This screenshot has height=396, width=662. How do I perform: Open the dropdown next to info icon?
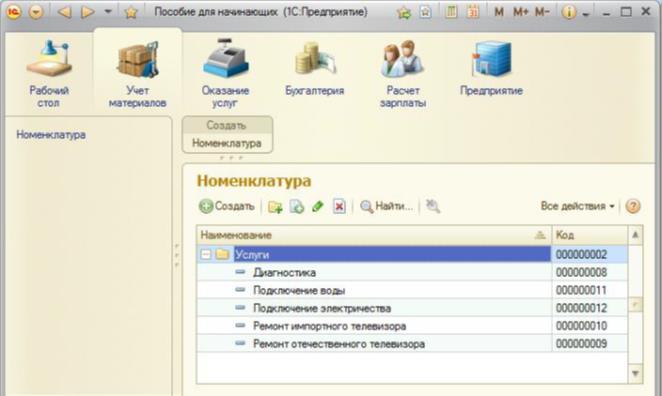coord(585,14)
